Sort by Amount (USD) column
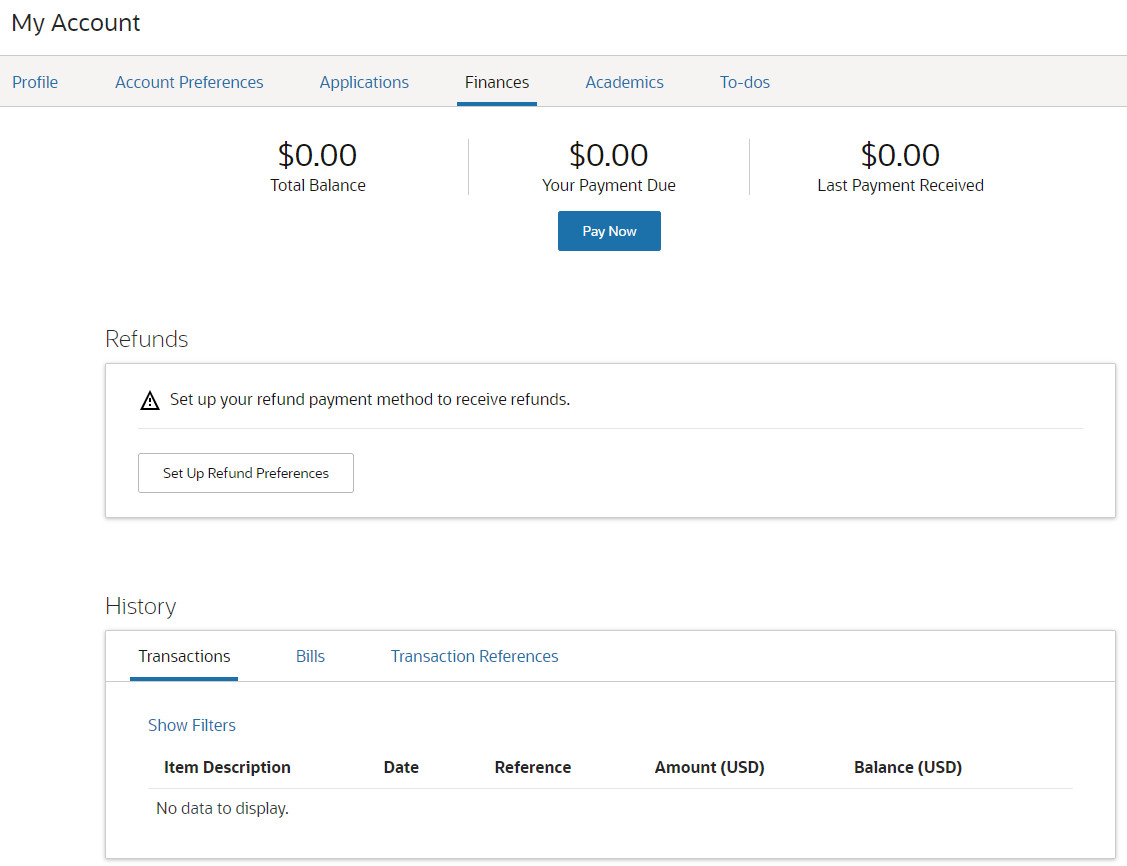The image size is (1127, 866). pyautogui.click(x=709, y=767)
